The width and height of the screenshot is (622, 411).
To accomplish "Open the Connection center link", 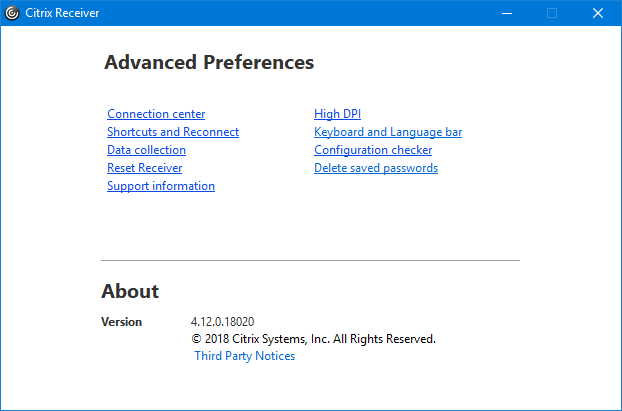I will (156, 114).
